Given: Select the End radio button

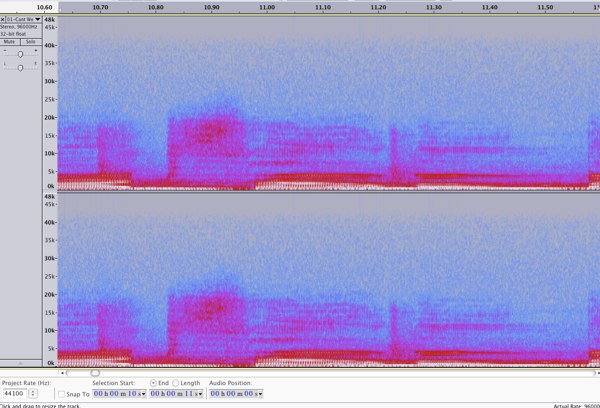Looking at the screenshot, I should [153, 383].
